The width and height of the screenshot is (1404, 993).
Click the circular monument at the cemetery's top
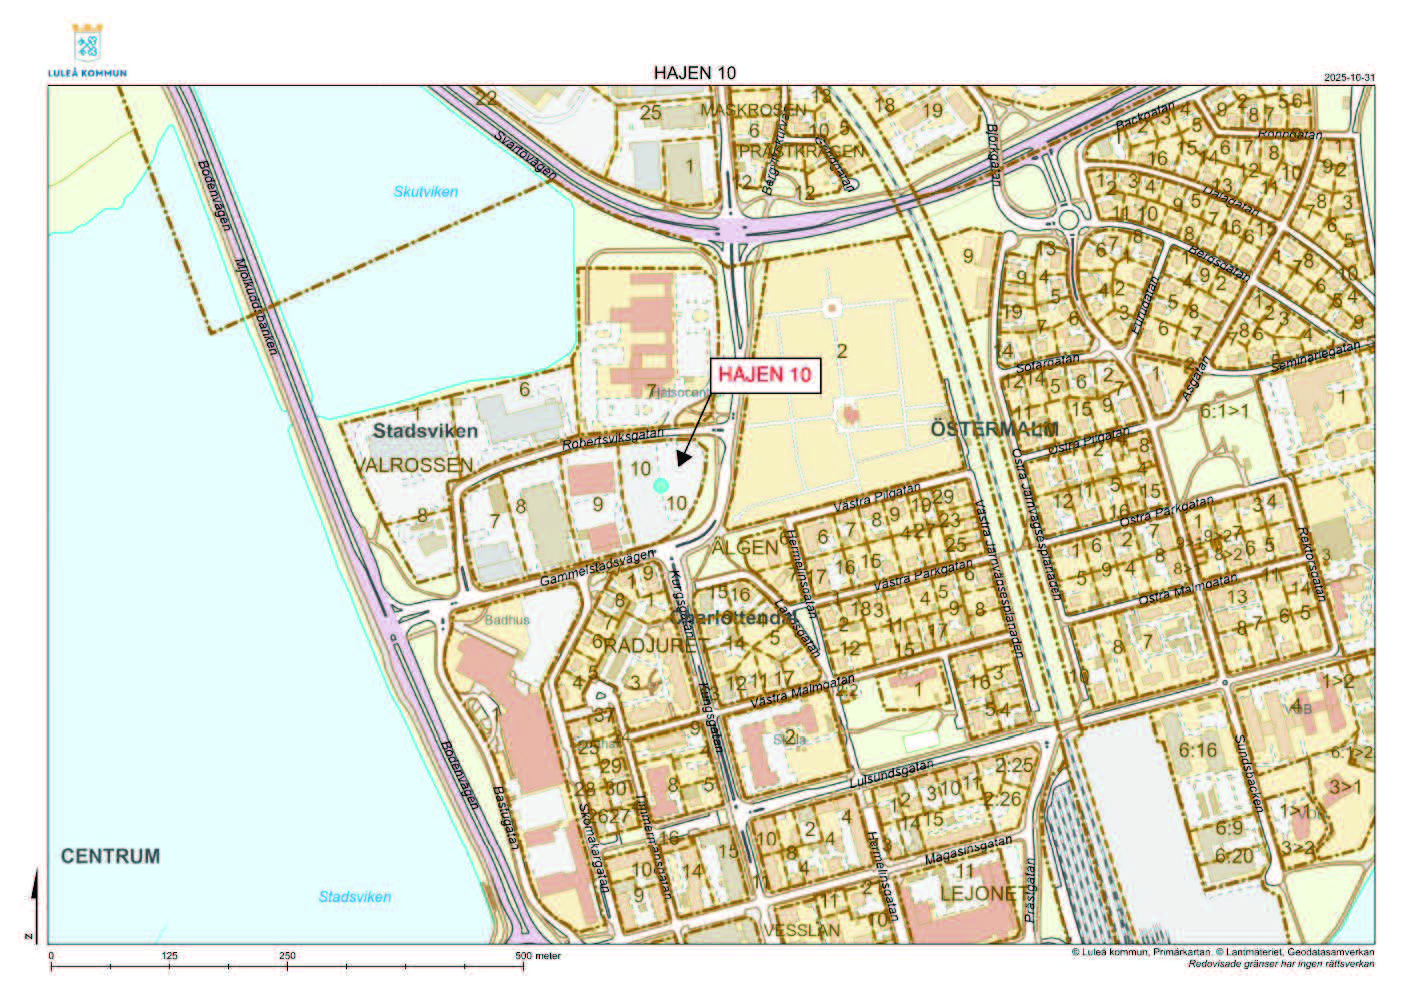831,308
